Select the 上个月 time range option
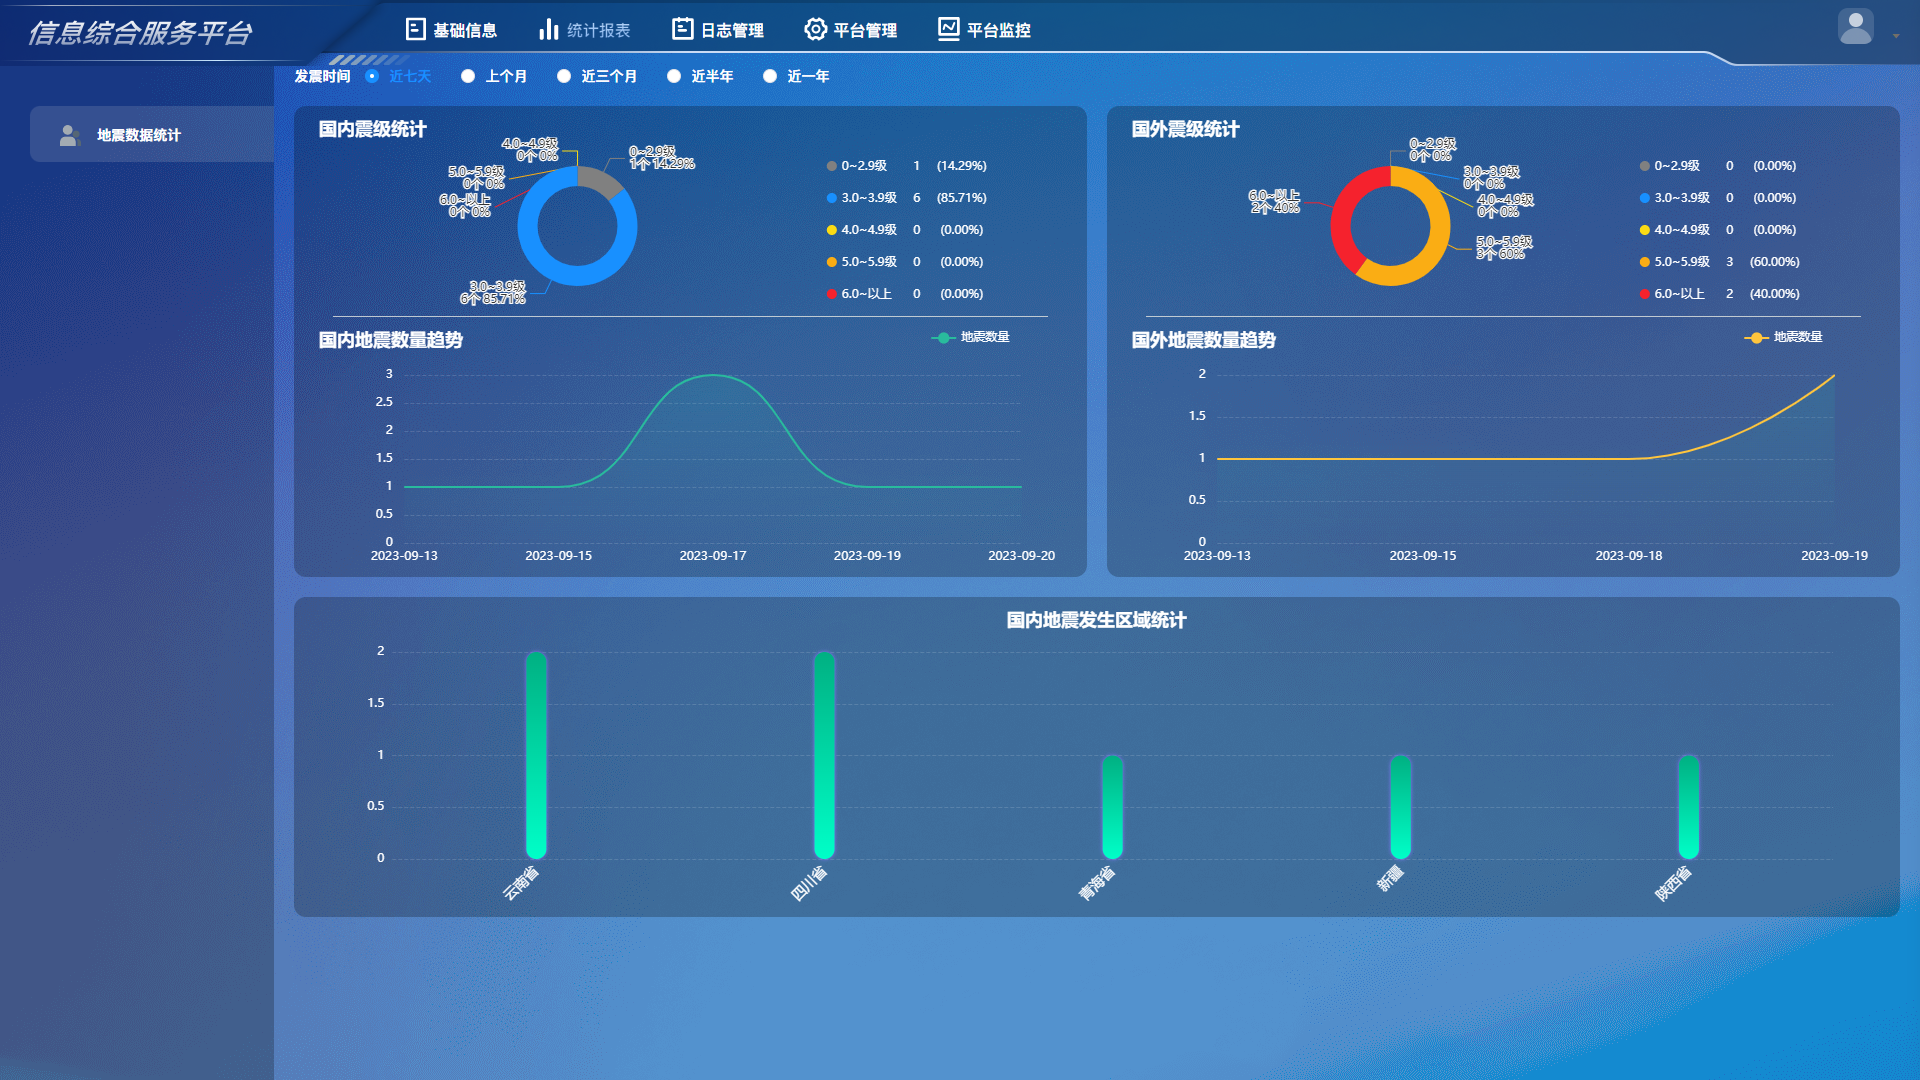 coord(468,76)
